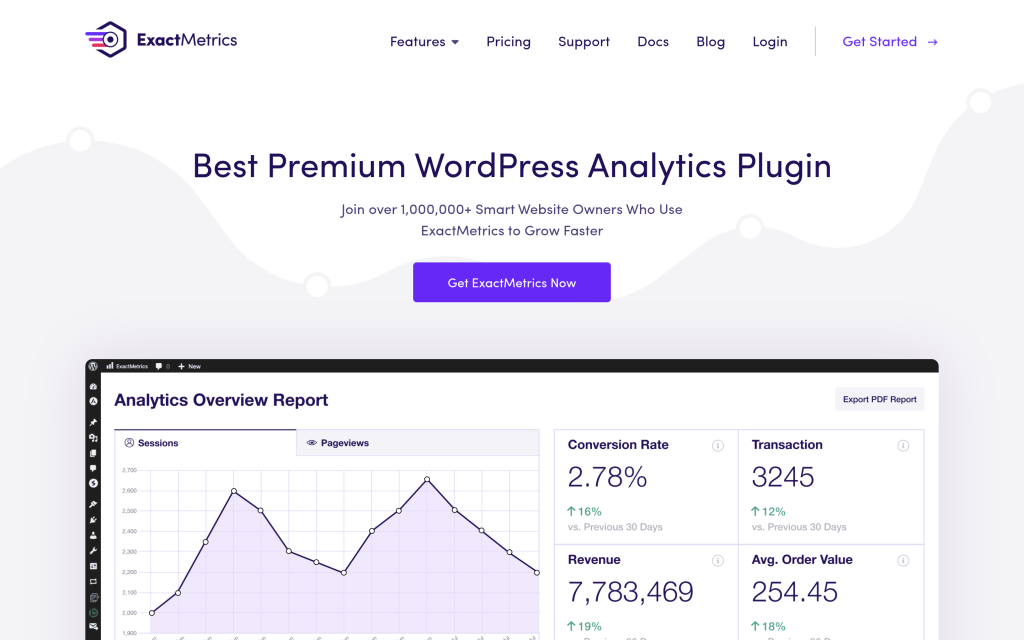Viewport: 1024px width, 640px height.
Task: Click the 7,783,469 revenue value
Action: click(x=630, y=592)
